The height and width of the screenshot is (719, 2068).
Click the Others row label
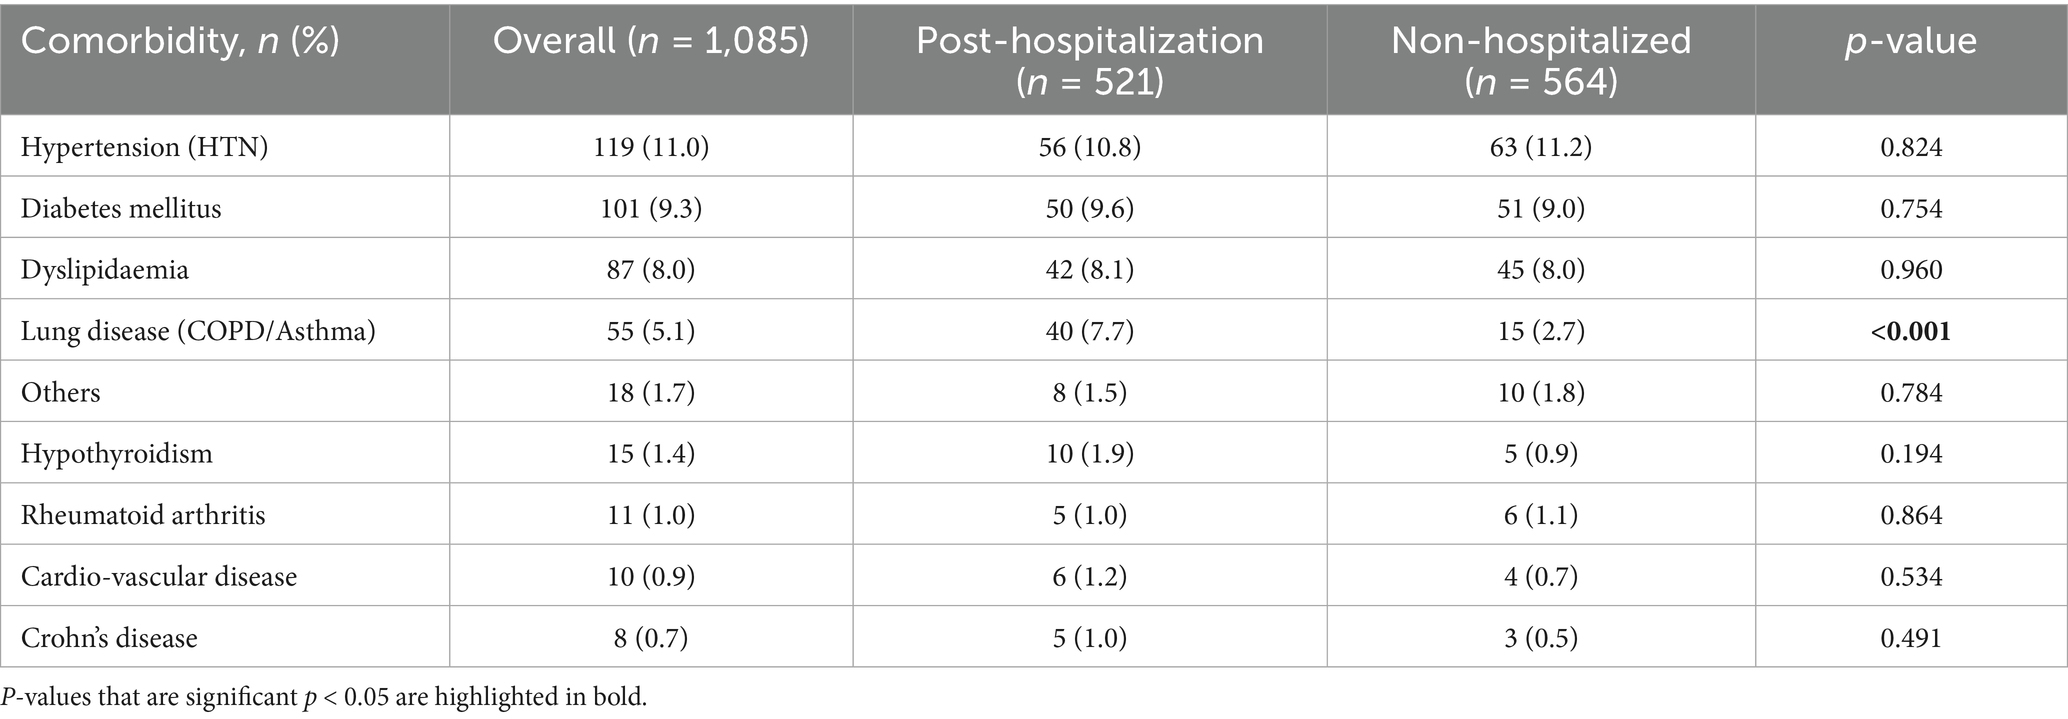[x=61, y=392]
